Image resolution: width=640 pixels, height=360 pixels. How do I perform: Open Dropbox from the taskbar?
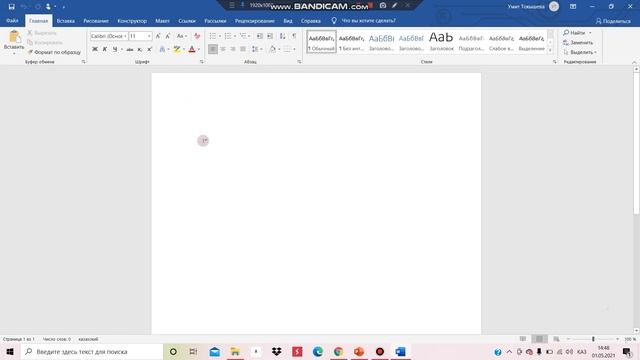point(276,351)
